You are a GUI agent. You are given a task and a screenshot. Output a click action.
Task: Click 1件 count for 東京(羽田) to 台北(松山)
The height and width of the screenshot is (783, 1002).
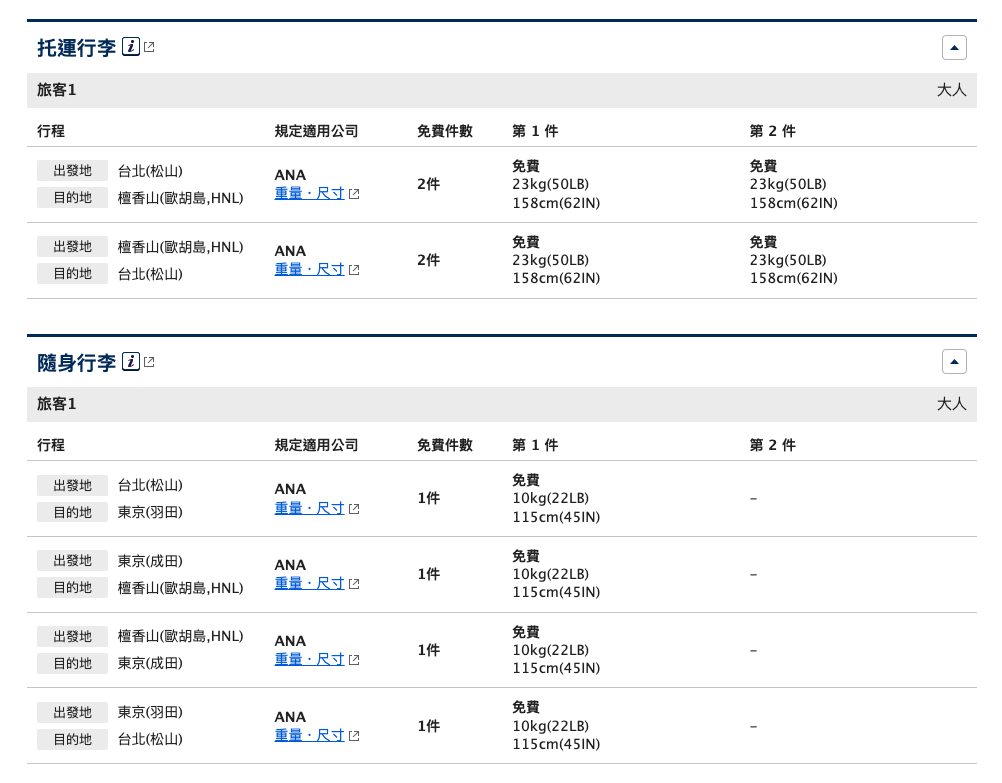click(x=428, y=726)
